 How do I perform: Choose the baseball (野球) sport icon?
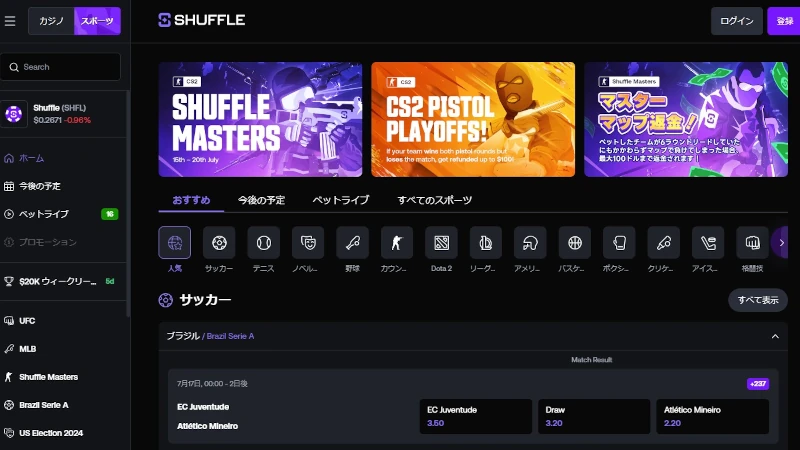352,242
